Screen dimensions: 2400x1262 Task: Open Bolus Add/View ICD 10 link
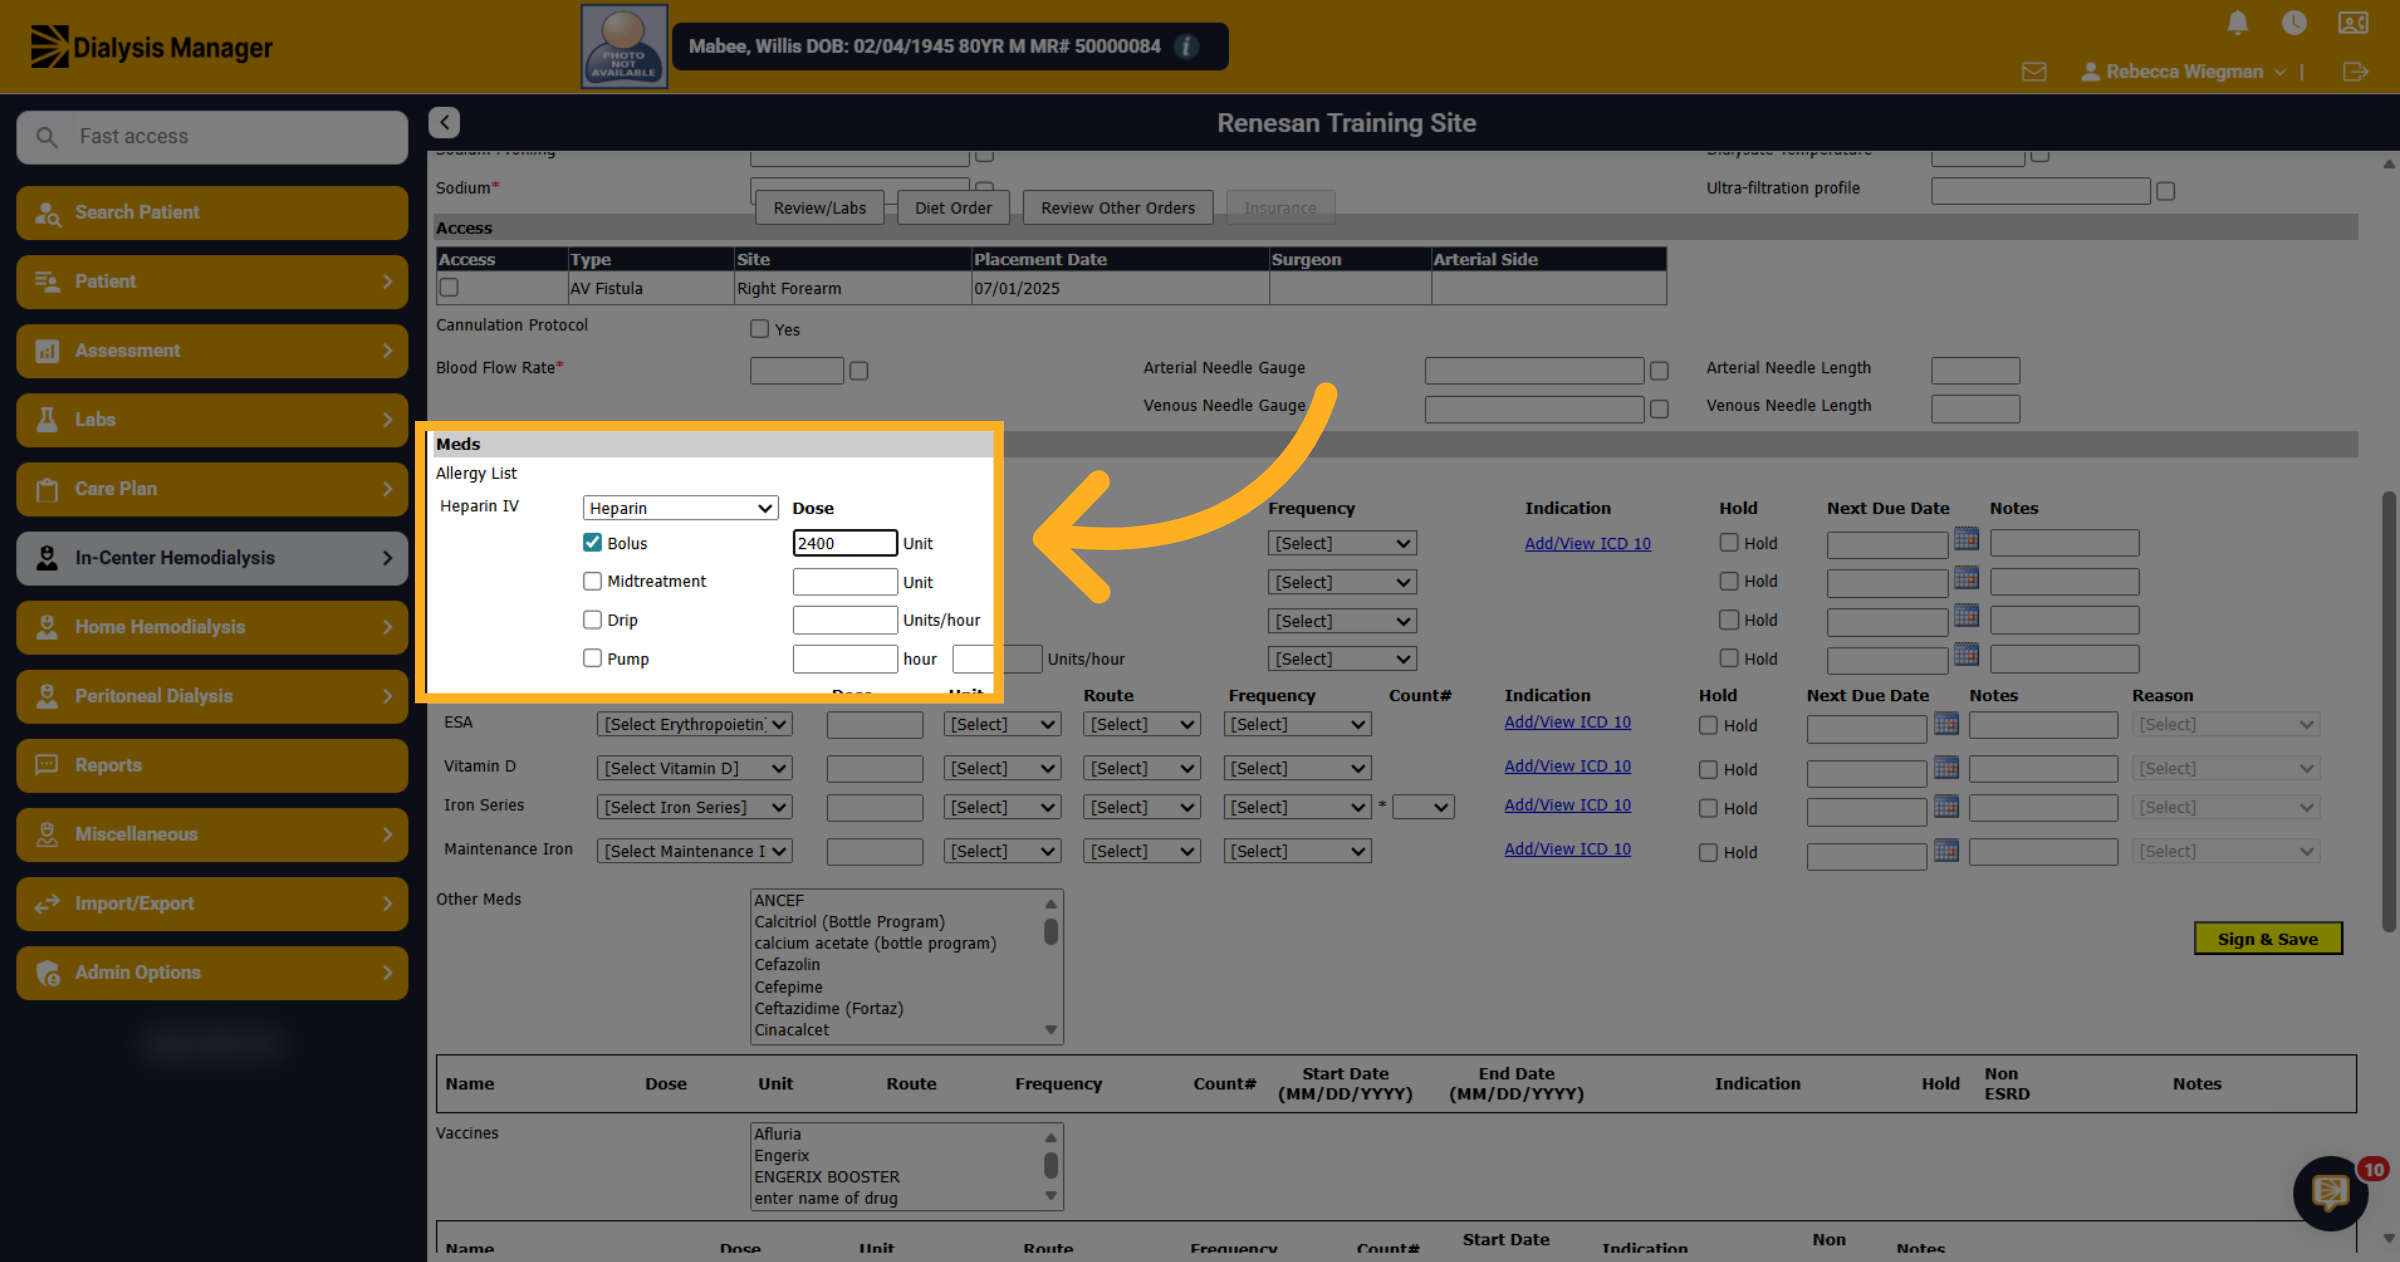coord(1587,543)
